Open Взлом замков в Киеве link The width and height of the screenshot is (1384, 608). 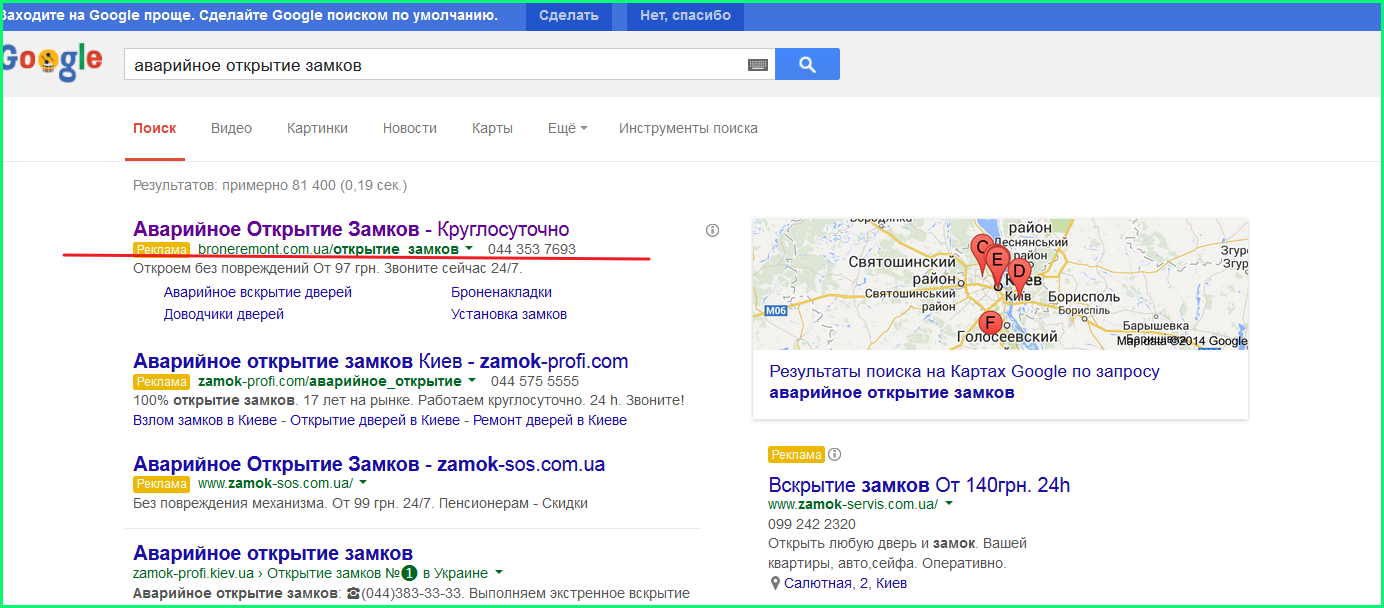click(x=205, y=420)
